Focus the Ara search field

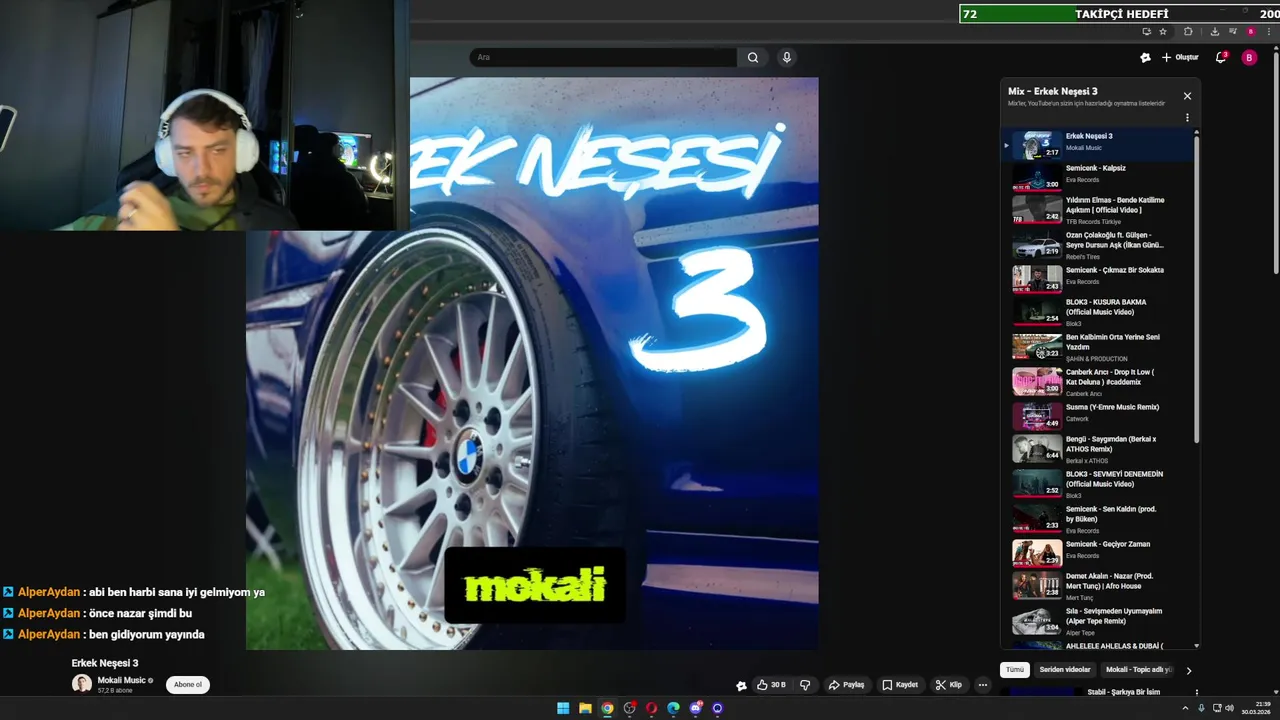point(603,57)
